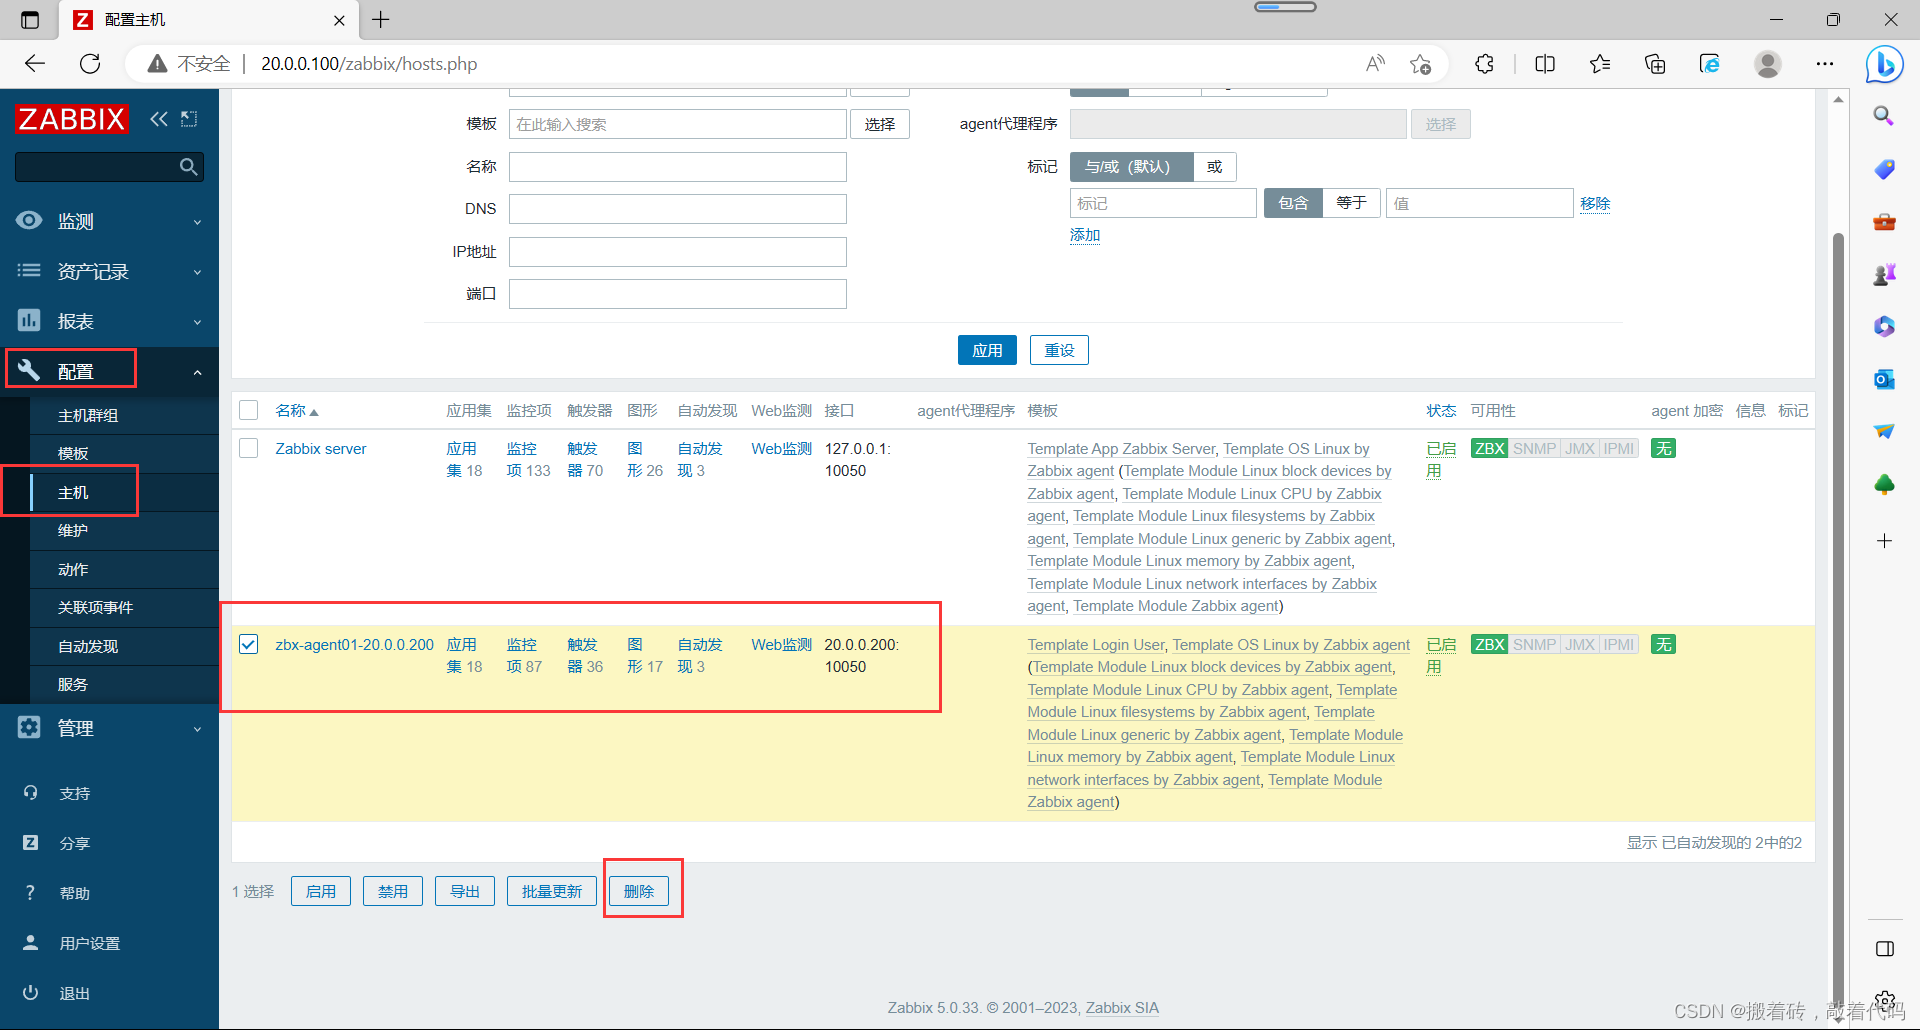Screen dimensions: 1920x1030
Task: Click the 批量更新 button
Action: [x=552, y=891]
